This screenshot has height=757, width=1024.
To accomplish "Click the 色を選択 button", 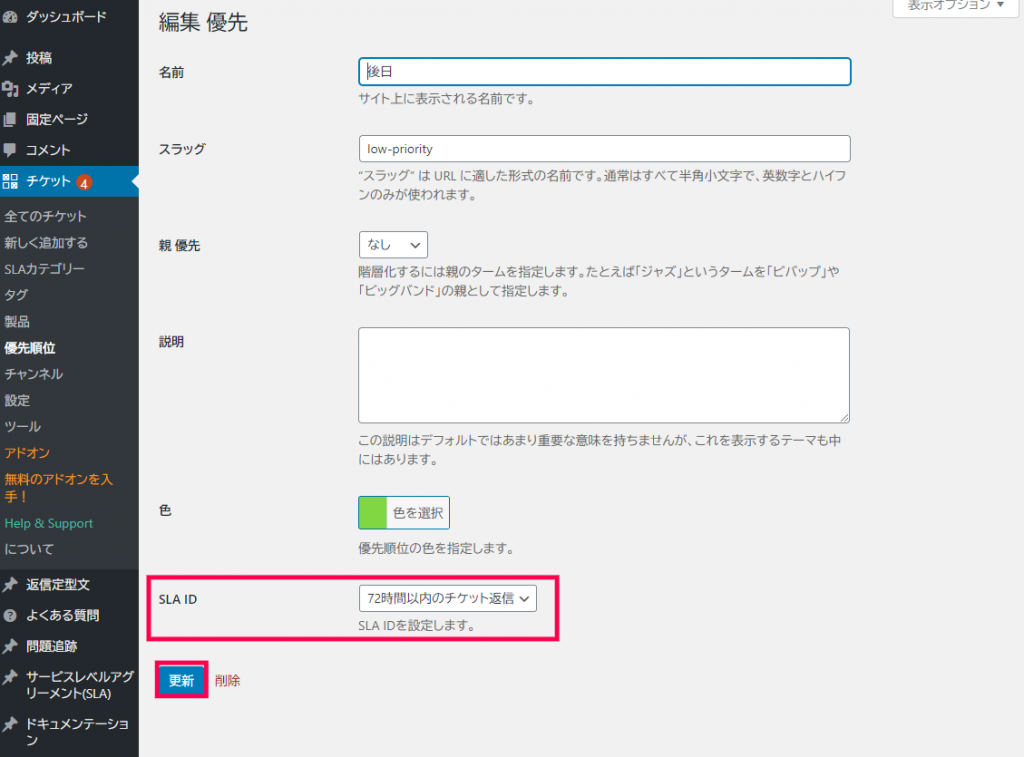I will coord(418,513).
